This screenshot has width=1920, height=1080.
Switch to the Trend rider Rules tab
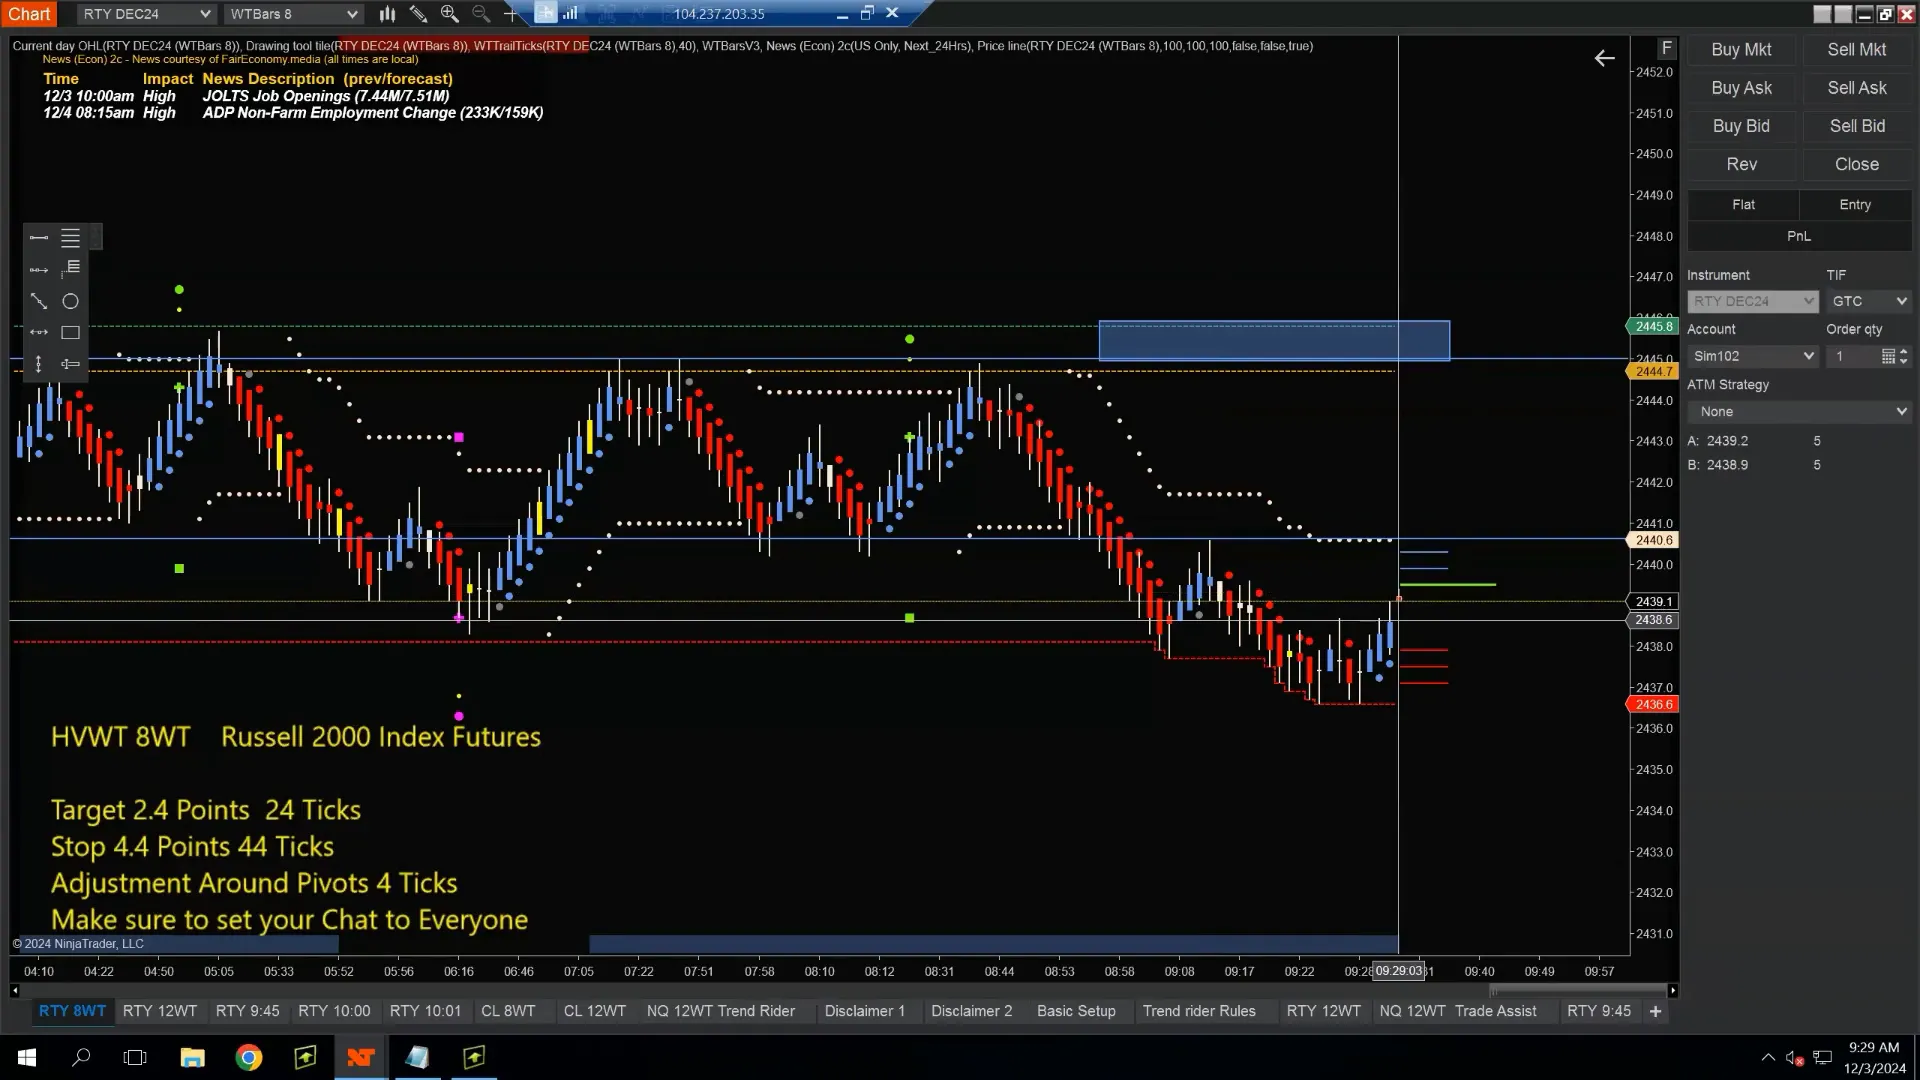coord(1199,1011)
